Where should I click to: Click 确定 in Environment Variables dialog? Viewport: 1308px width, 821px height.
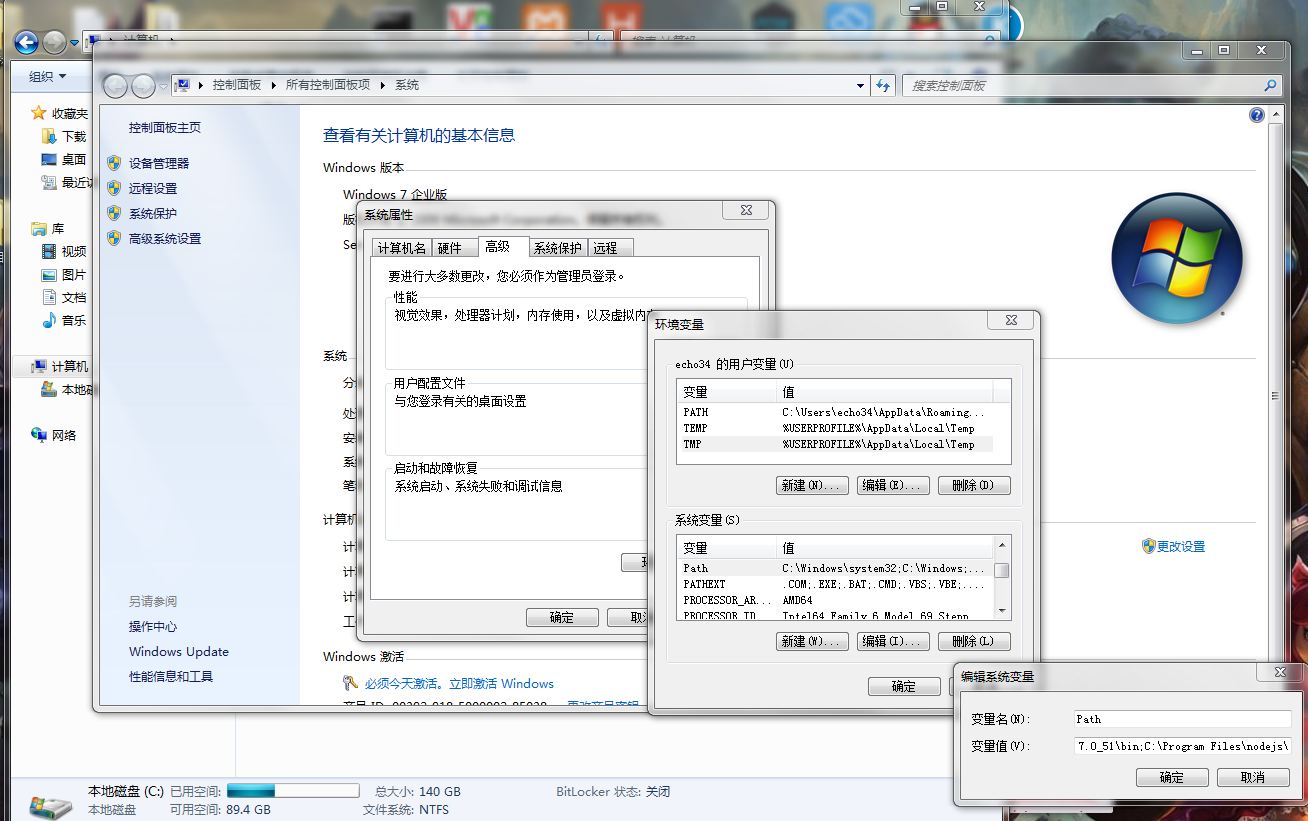click(903, 686)
